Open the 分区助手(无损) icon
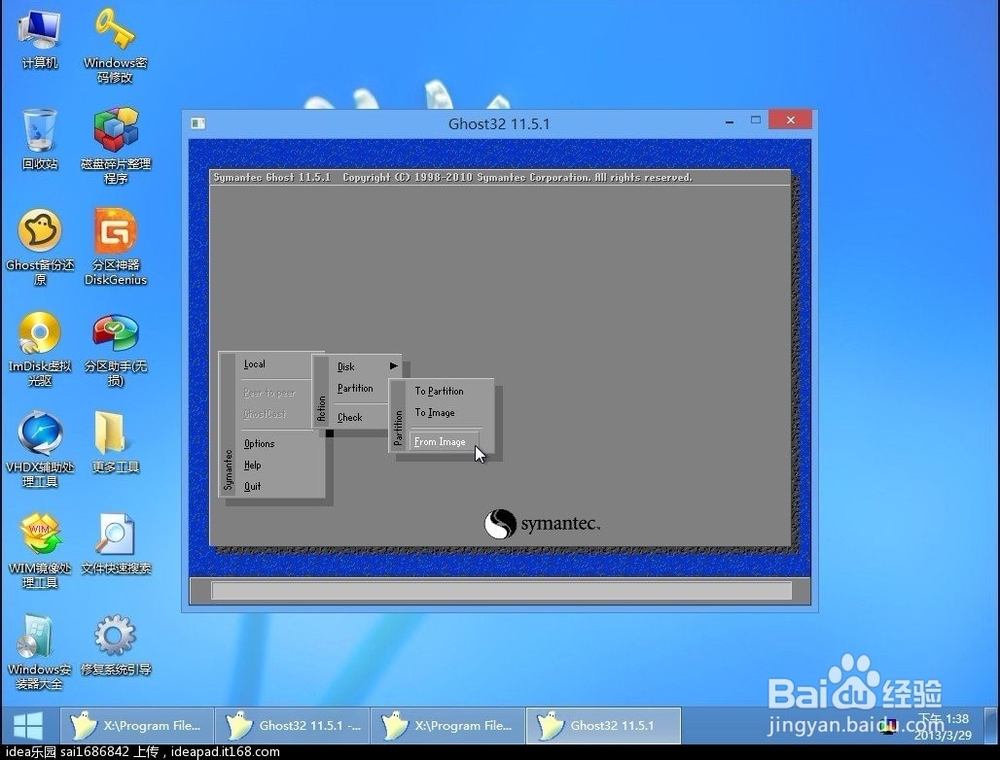 pos(115,348)
